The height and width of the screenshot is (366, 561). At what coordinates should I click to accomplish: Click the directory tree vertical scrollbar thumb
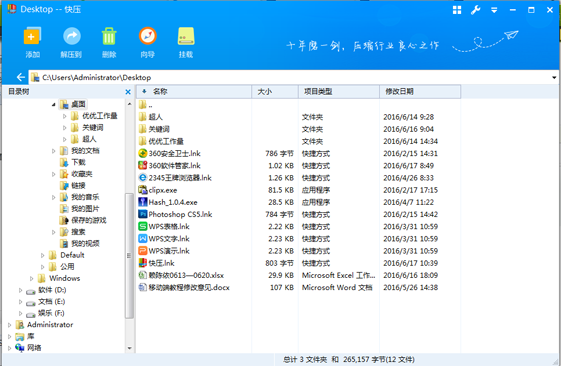[x=130, y=255]
